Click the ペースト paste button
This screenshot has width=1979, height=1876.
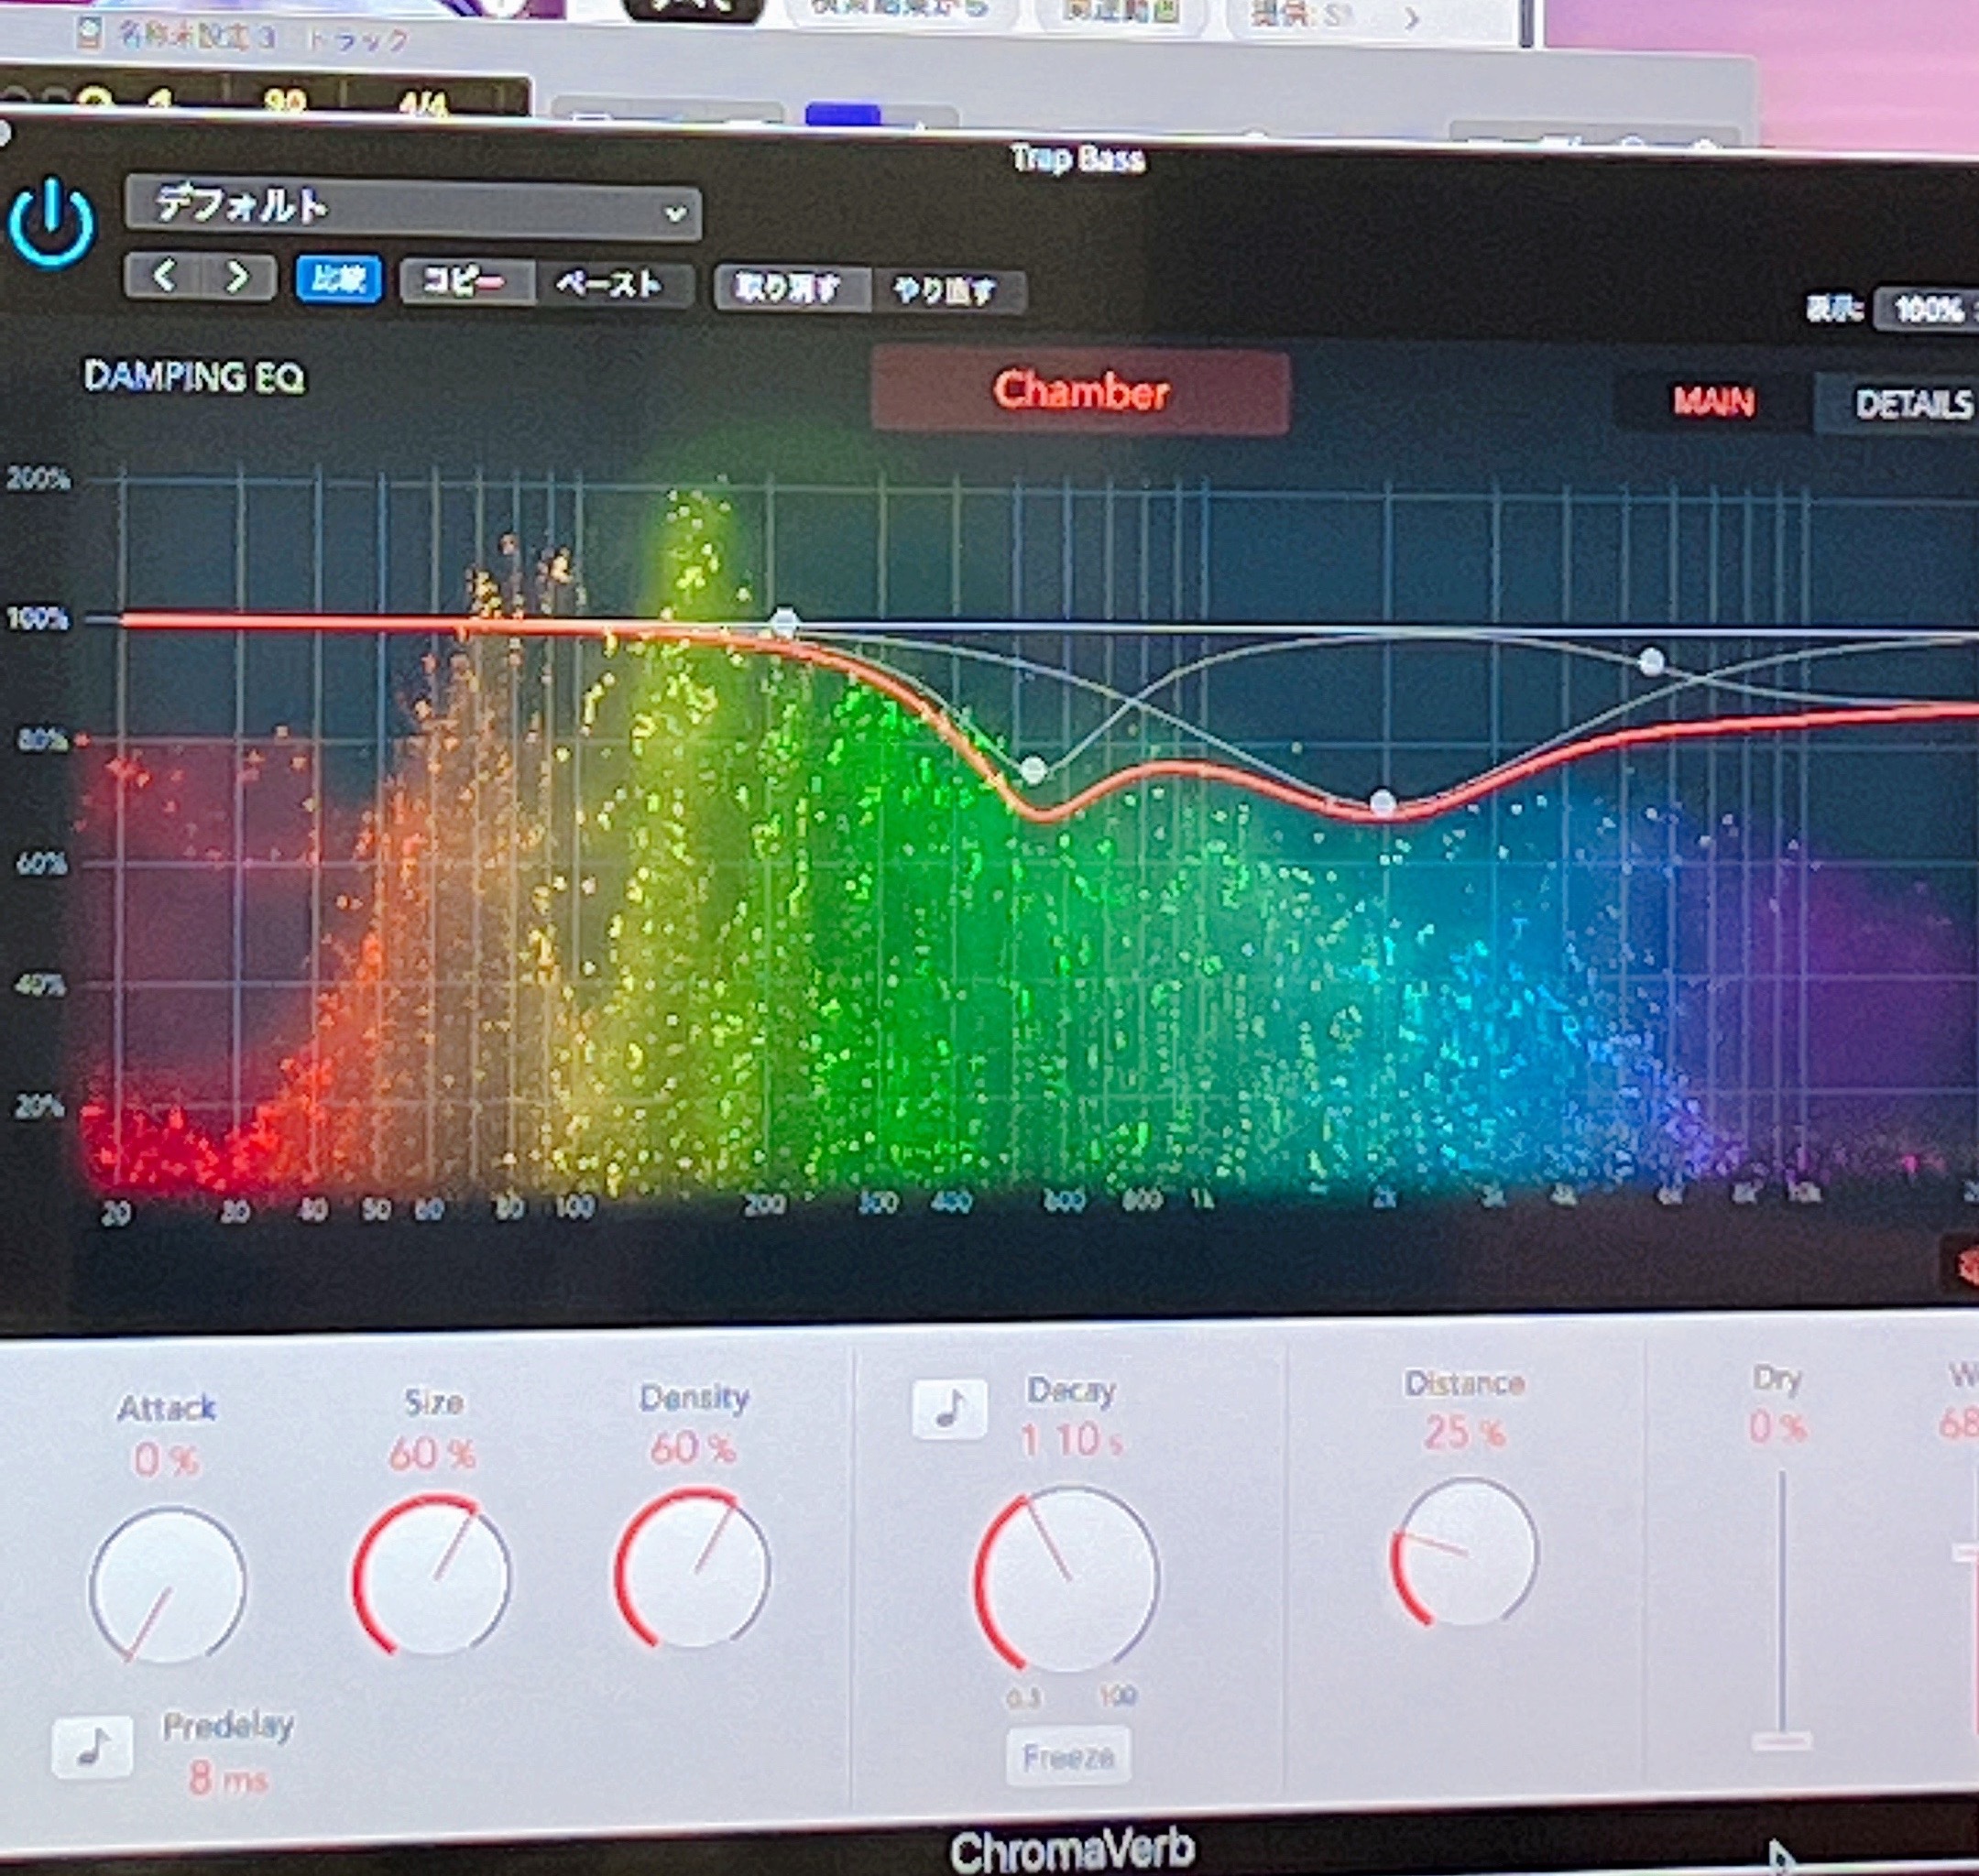coord(610,285)
